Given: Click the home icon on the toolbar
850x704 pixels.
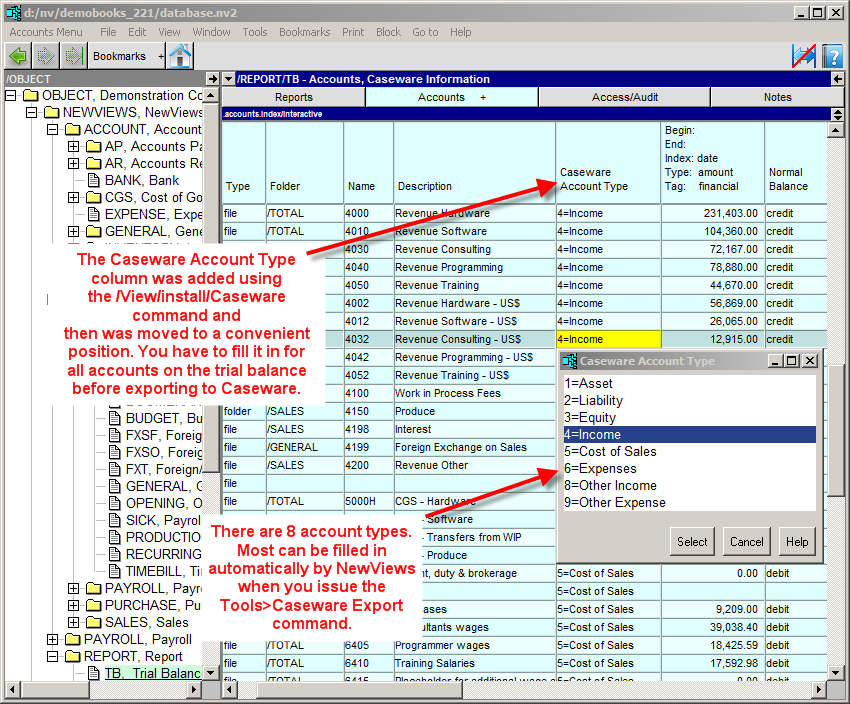Looking at the screenshot, I should tap(180, 57).
